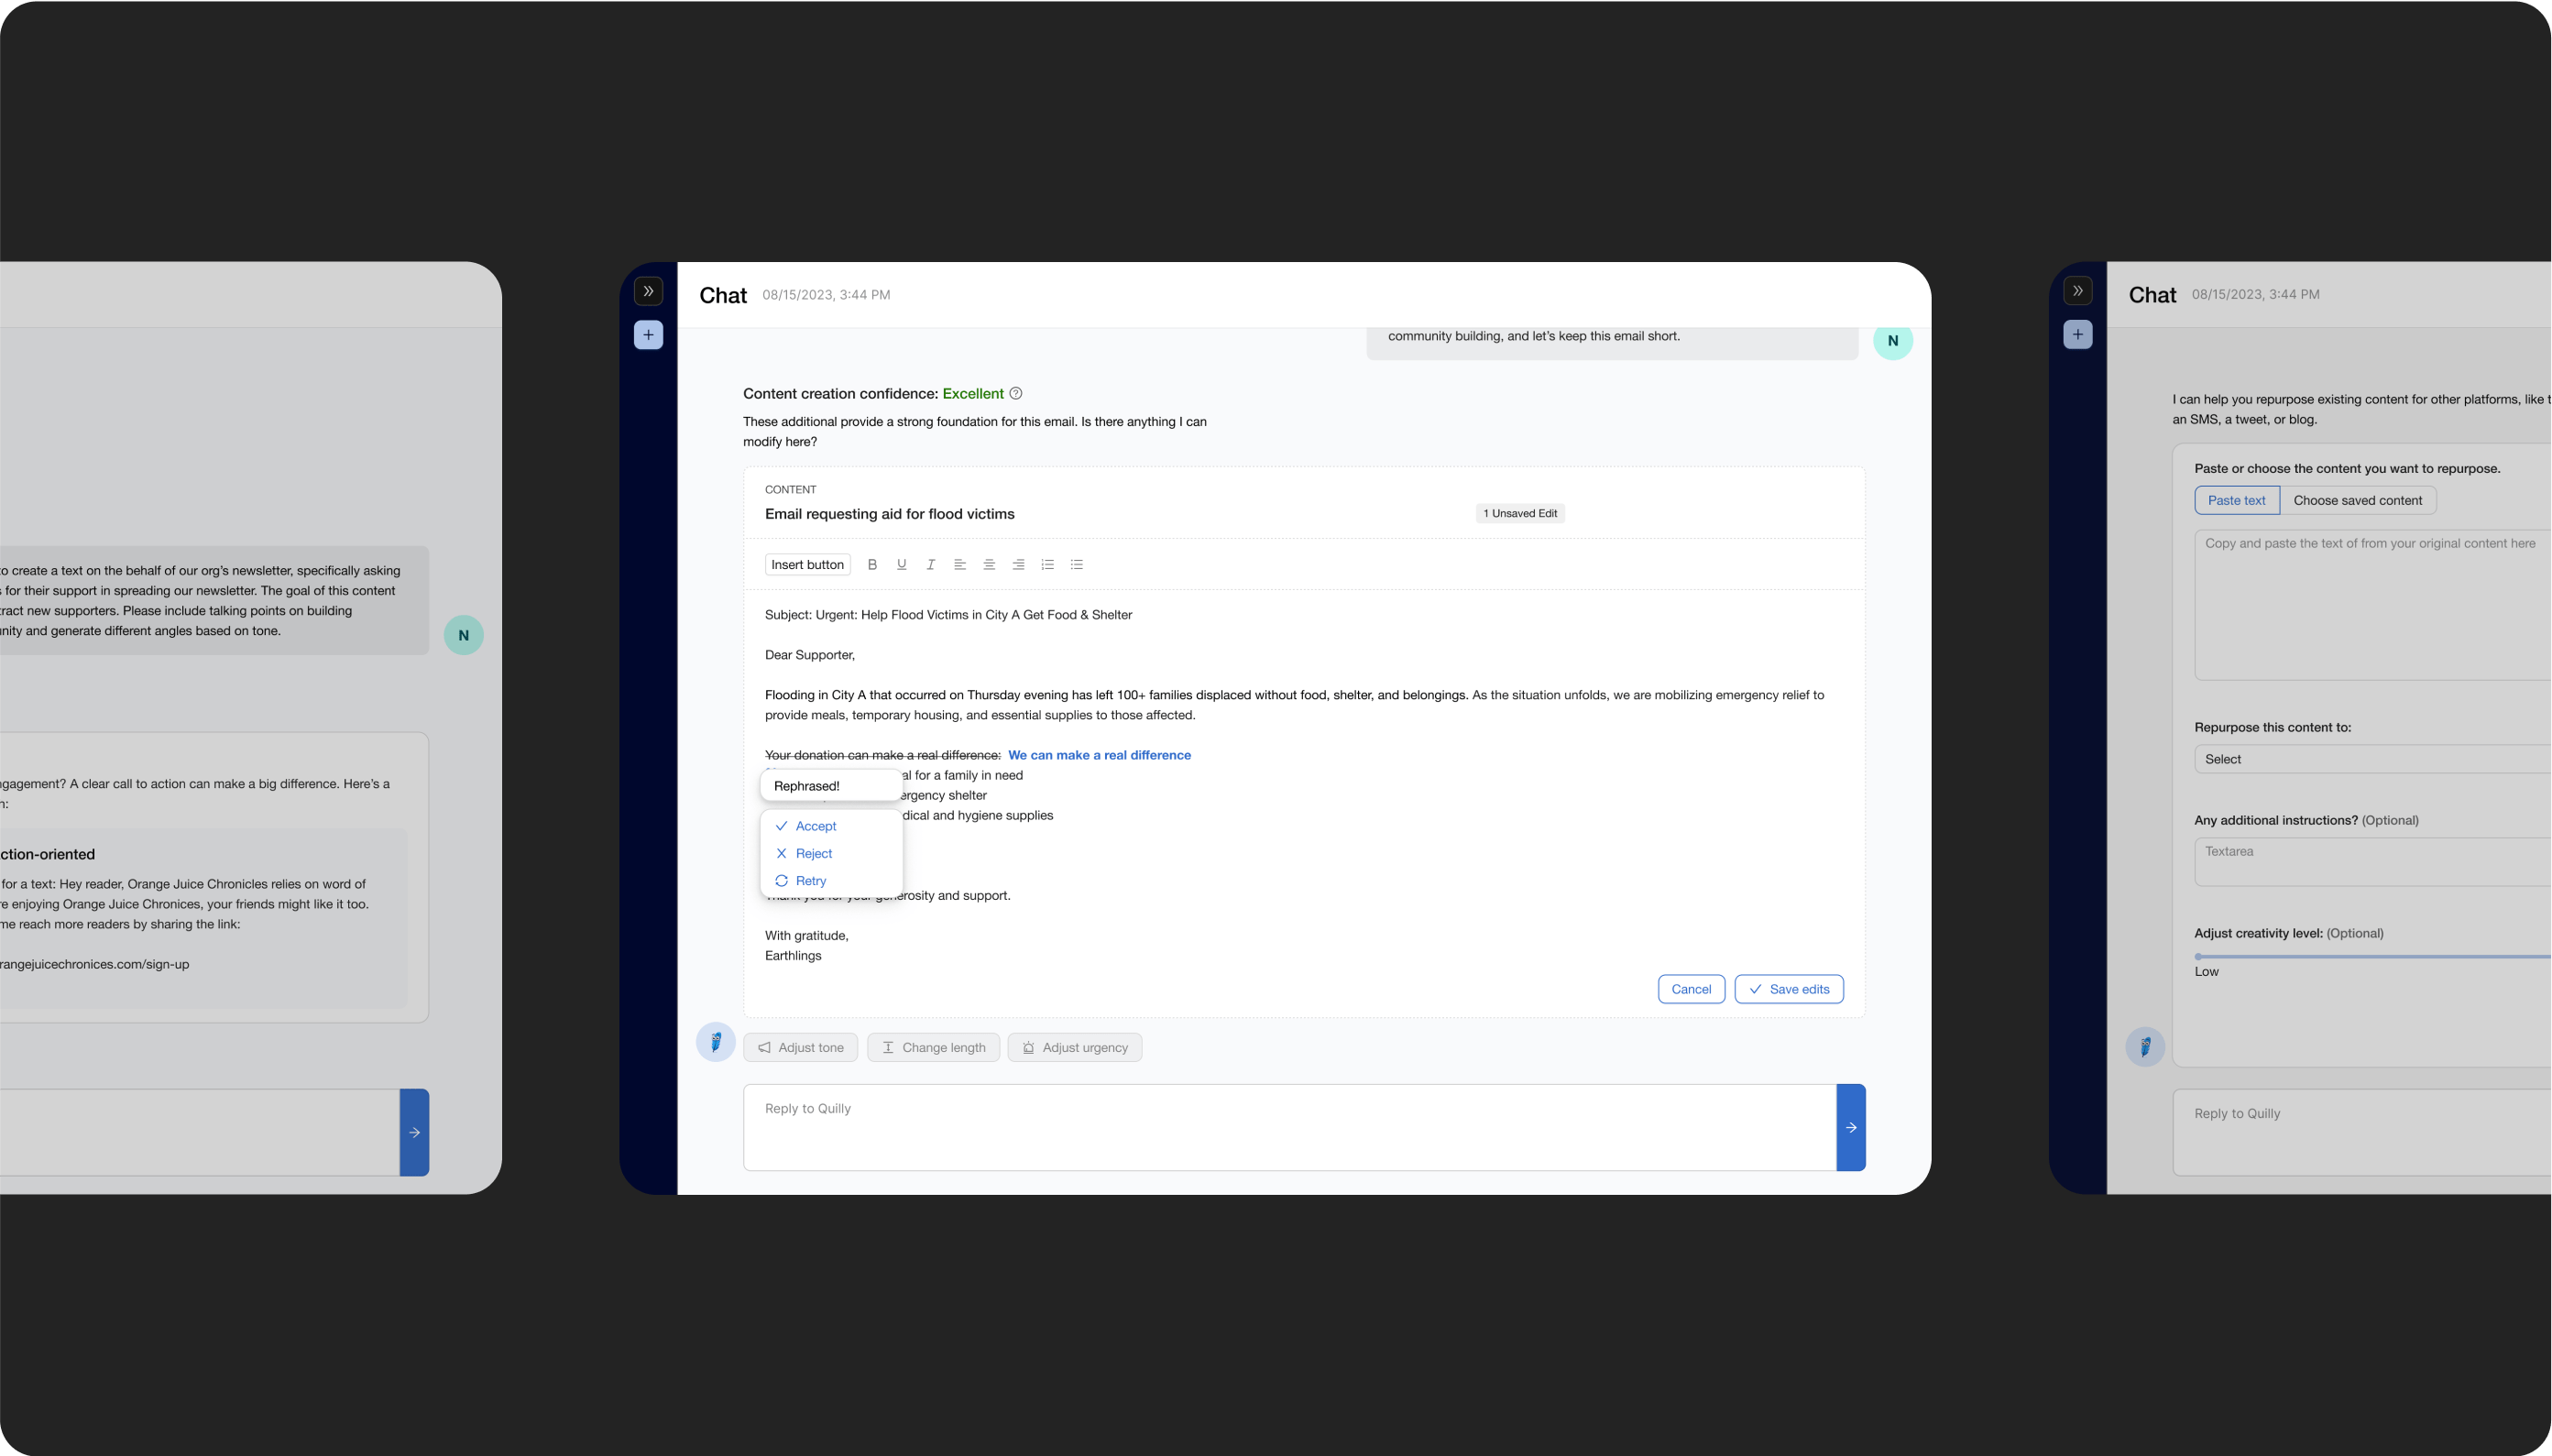
Task: Expand the center sidebar with chevrons
Action: tap(648, 291)
